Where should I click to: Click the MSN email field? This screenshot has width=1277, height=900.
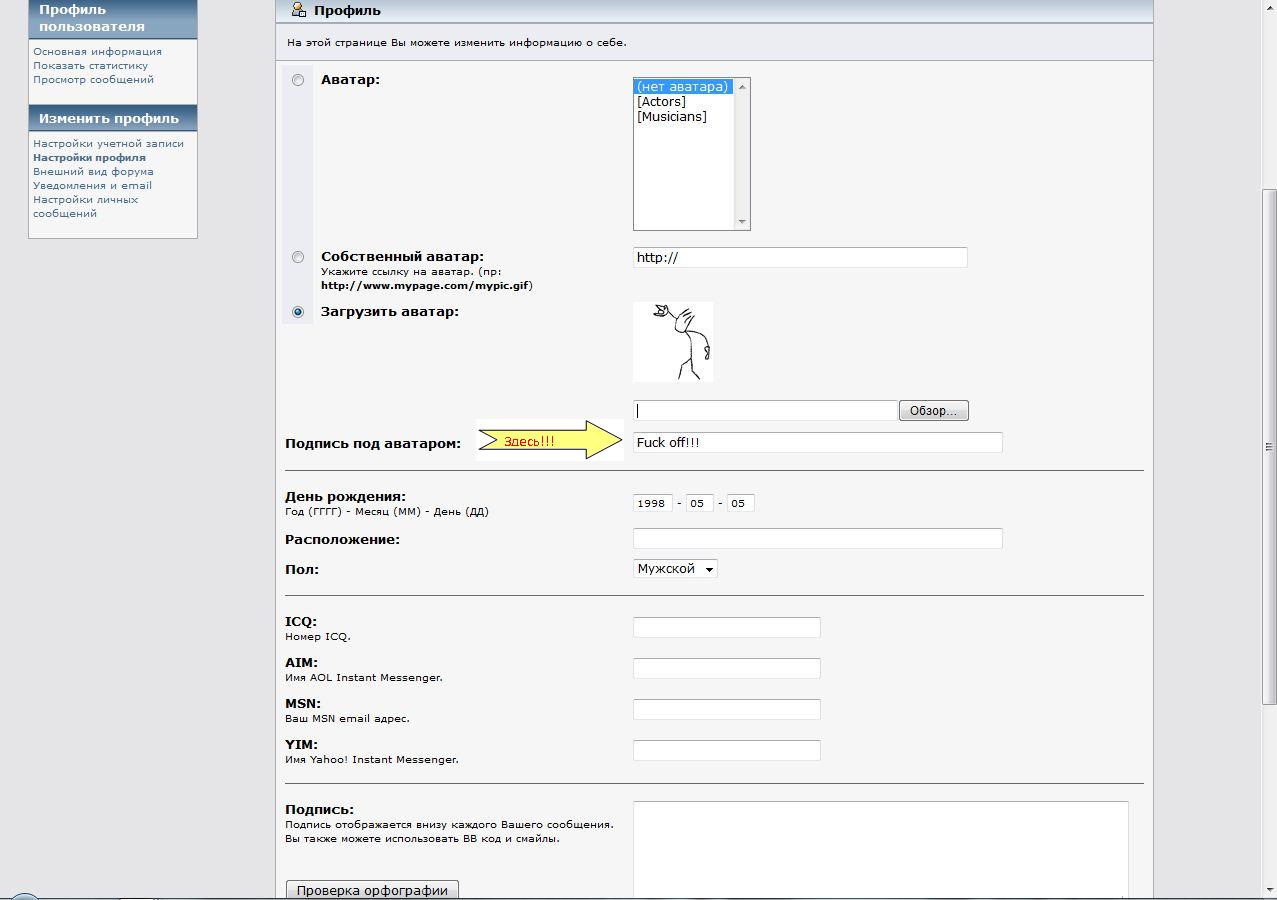[727, 709]
